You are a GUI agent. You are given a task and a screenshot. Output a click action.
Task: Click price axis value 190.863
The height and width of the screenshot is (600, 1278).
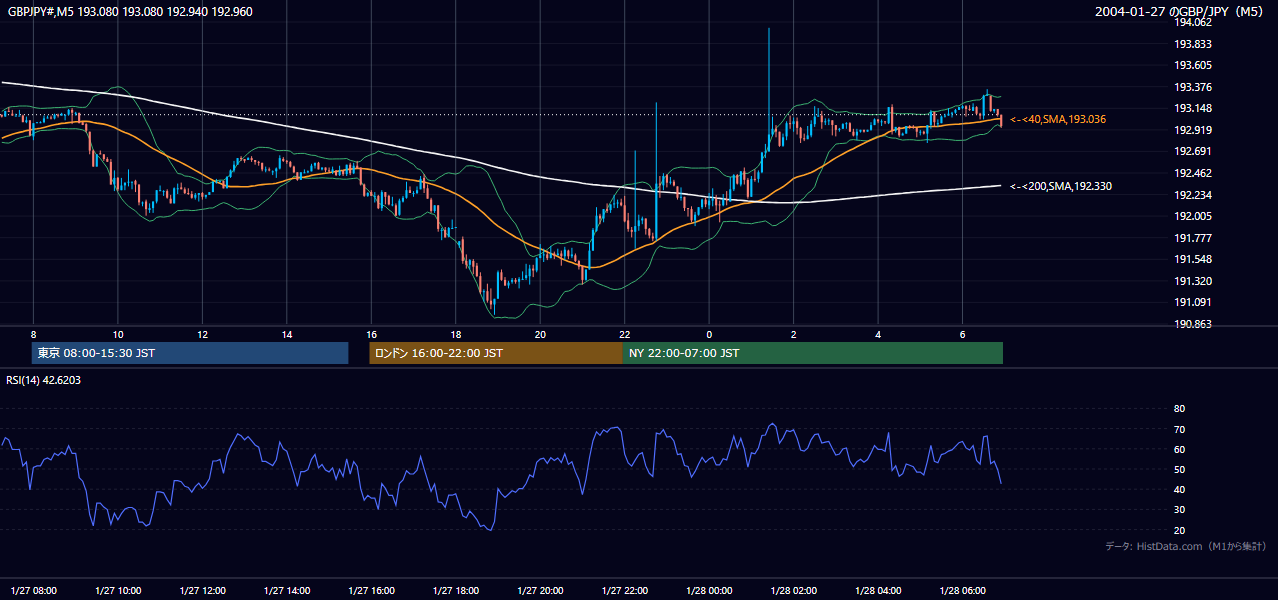pyautogui.click(x=1192, y=324)
